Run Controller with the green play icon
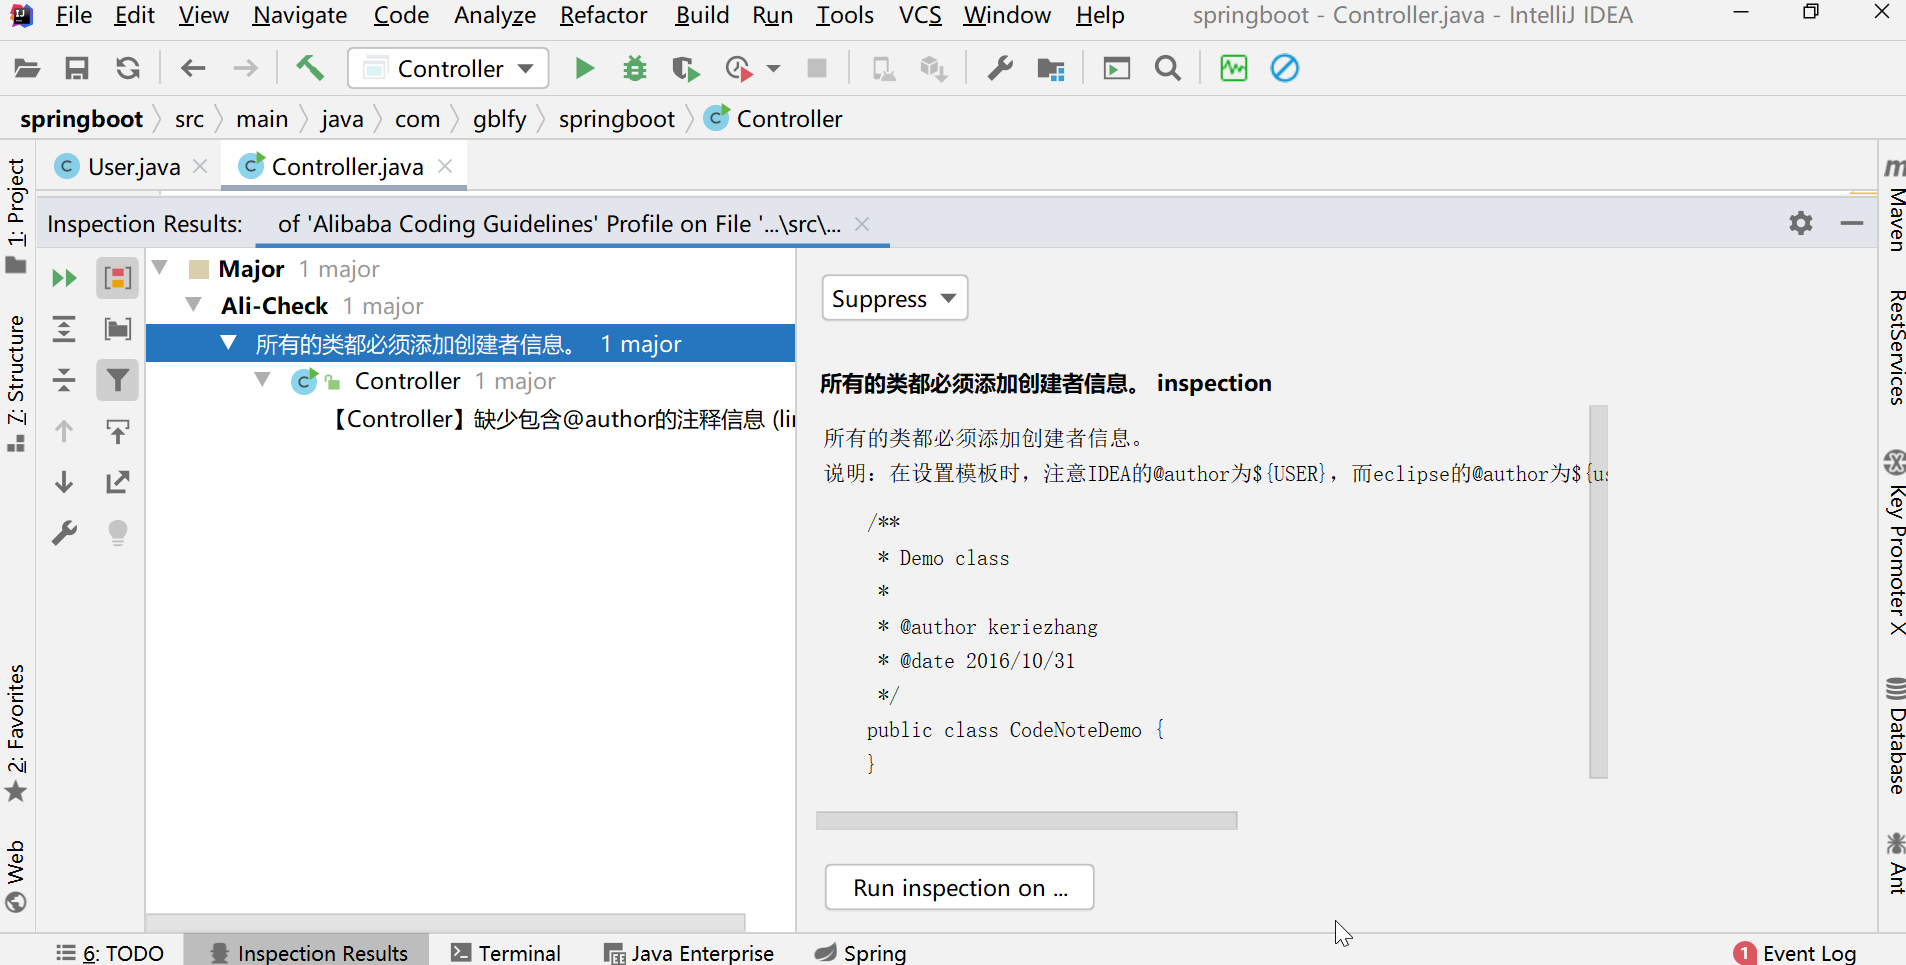This screenshot has width=1906, height=965. point(585,68)
